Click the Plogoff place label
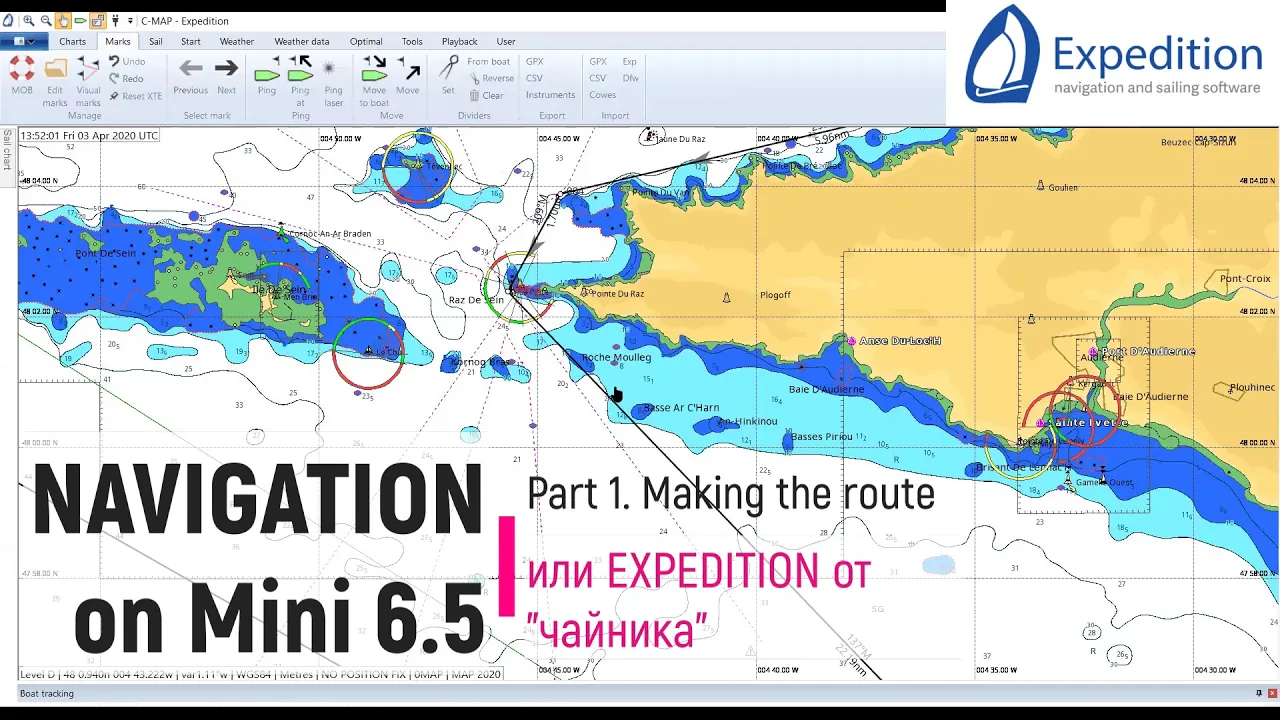Screen dimensions: 1280x720 tap(775, 295)
